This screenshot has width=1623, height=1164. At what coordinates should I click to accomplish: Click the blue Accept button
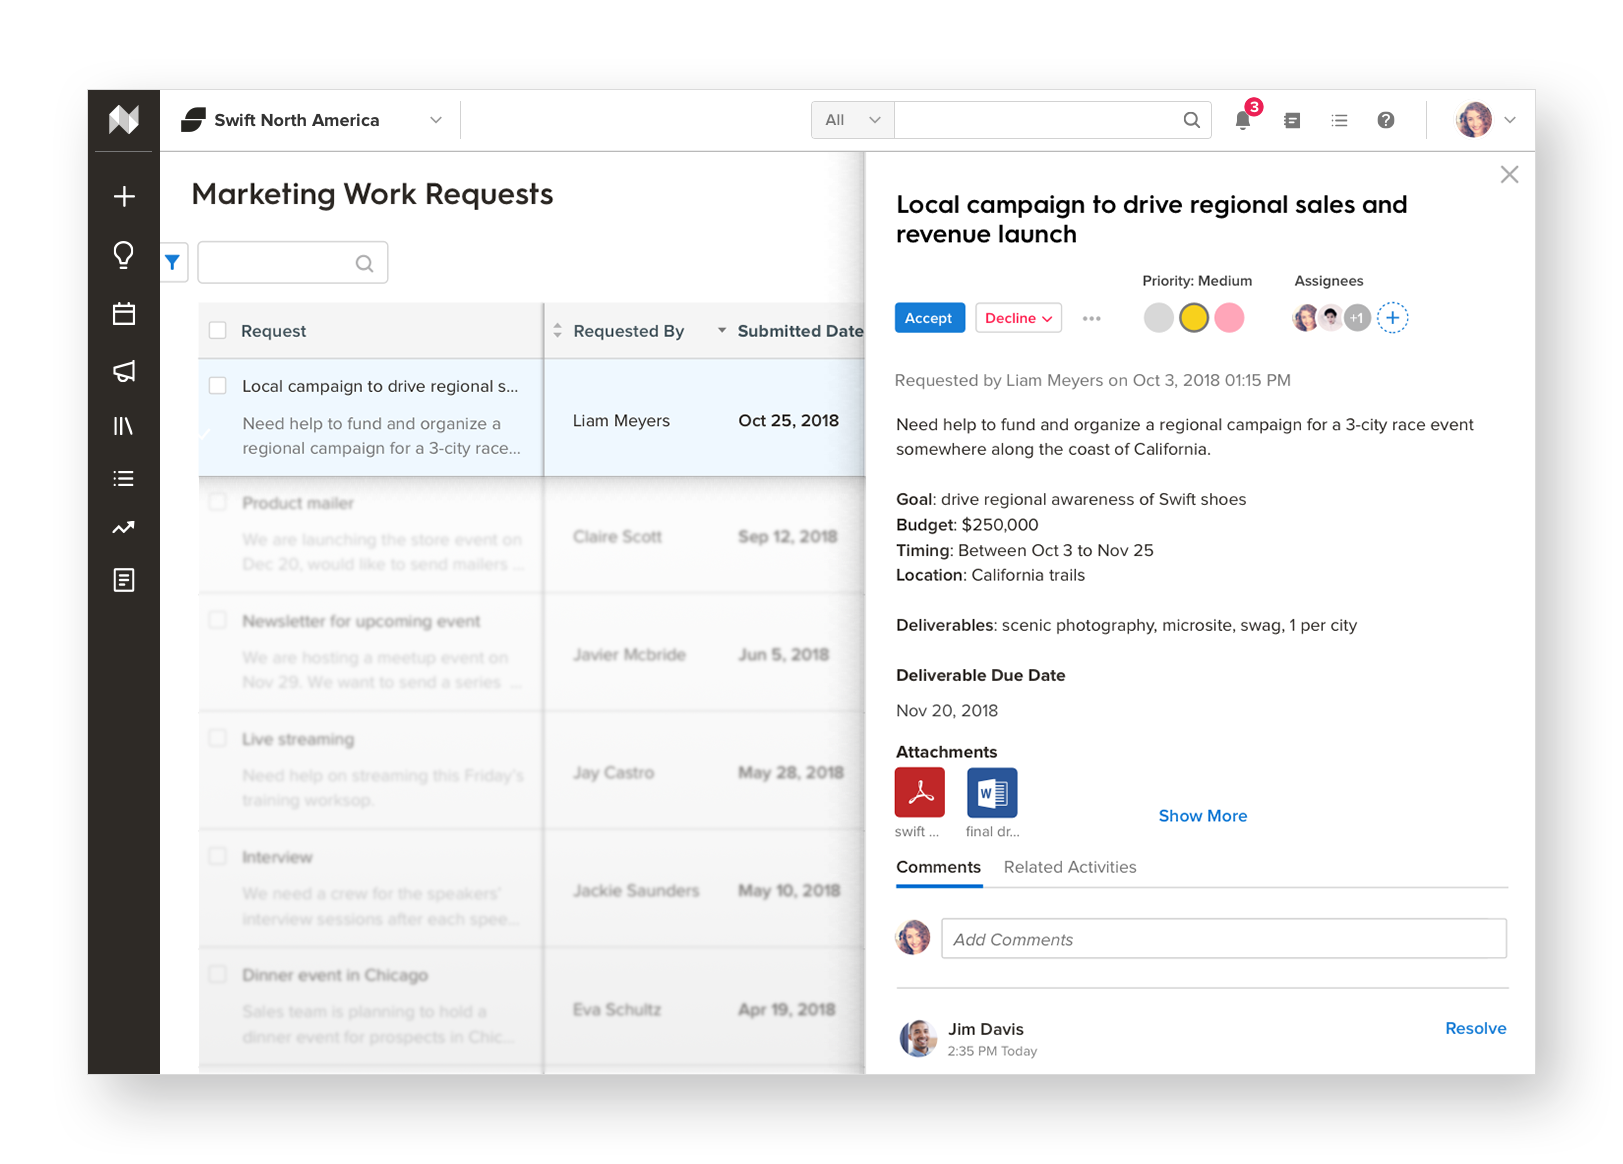pos(929,318)
